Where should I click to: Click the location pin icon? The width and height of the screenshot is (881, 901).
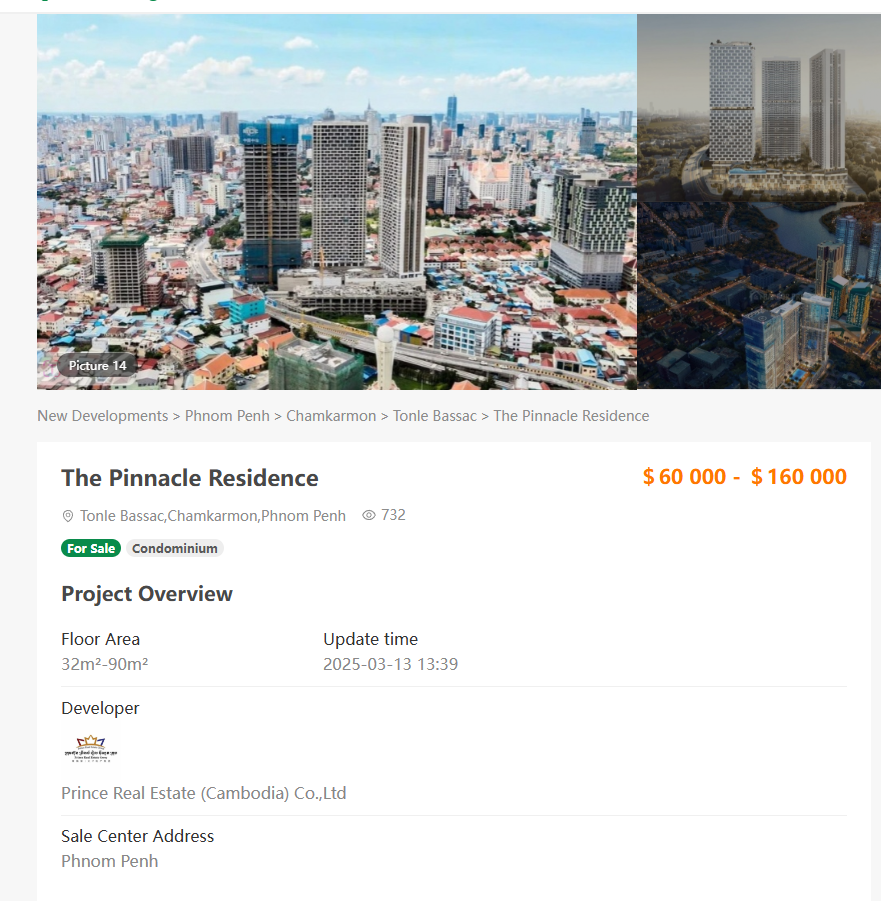(68, 516)
